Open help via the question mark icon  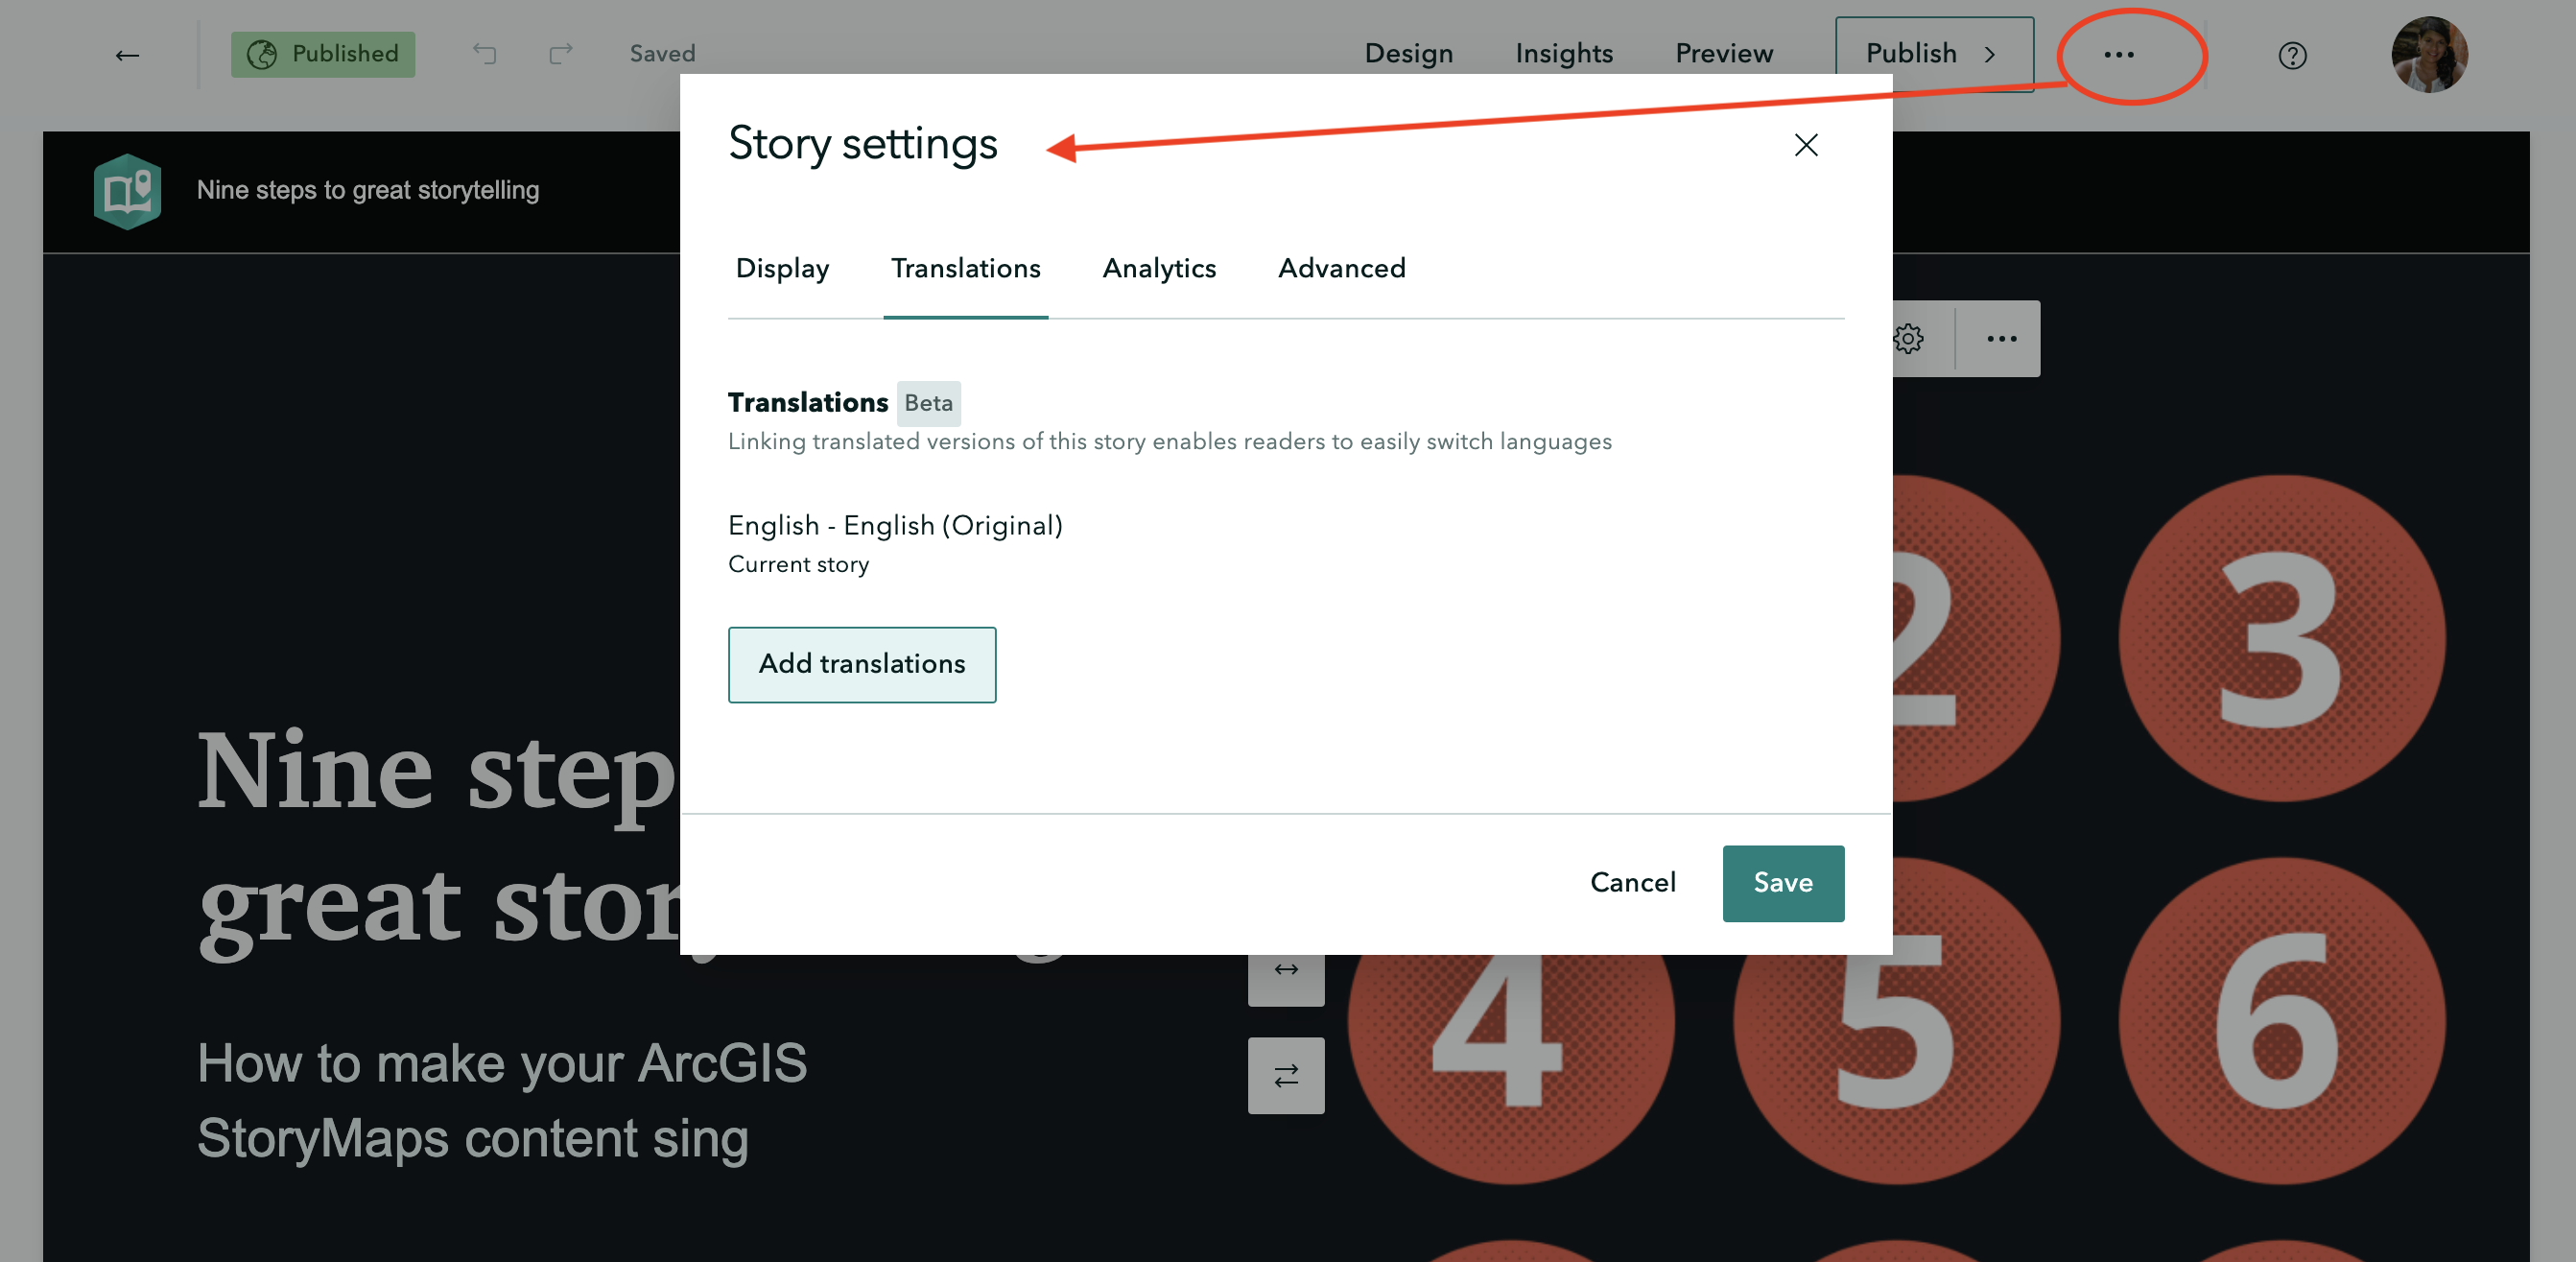(2292, 55)
